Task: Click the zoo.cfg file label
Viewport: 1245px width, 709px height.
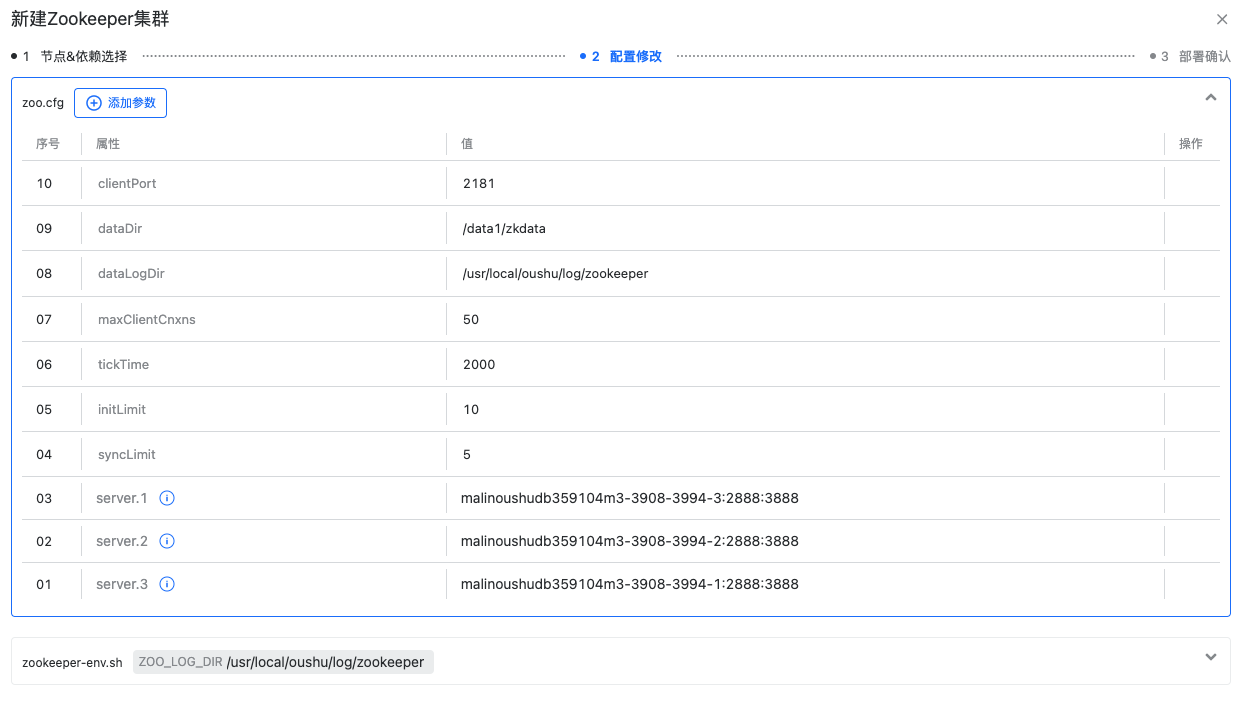Action: pyautogui.click(x=43, y=103)
